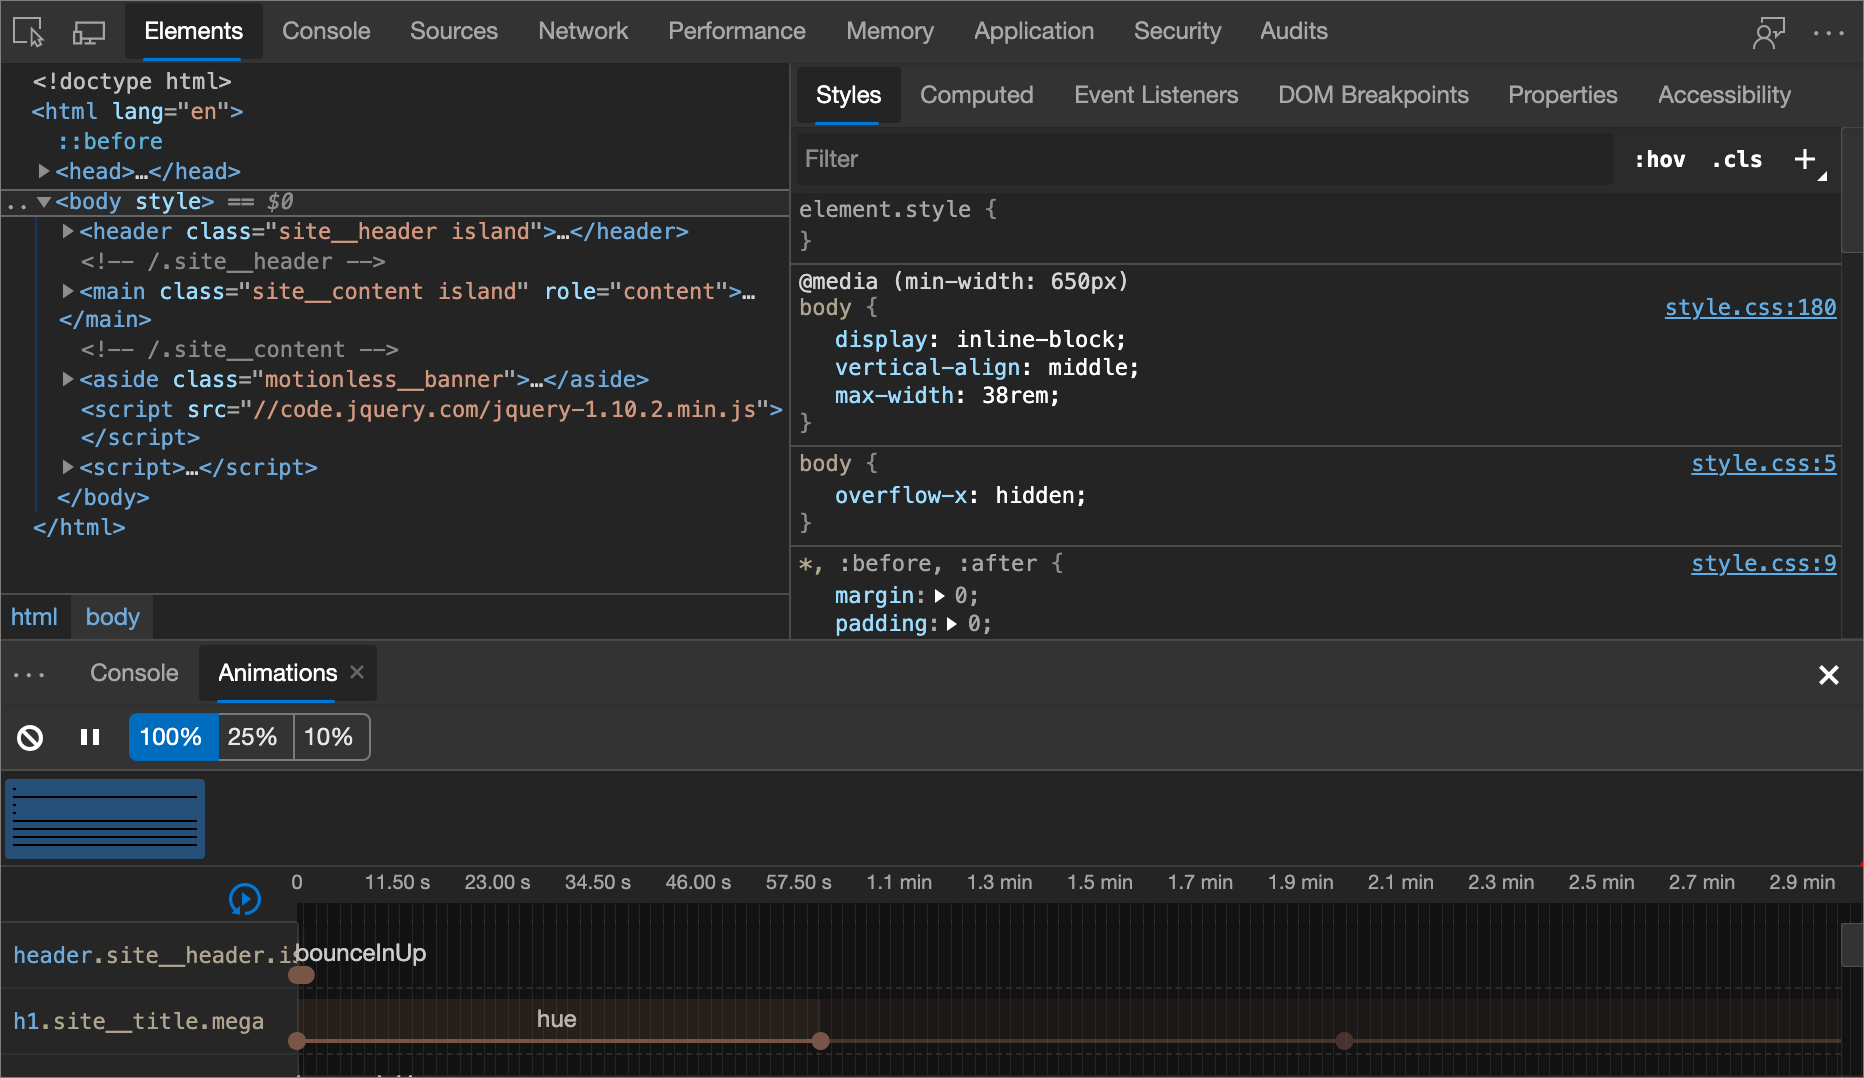Set animation speed to 10%
The width and height of the screenshot is (1864, 1078).
pyautogui.click(x=328, y=737)
